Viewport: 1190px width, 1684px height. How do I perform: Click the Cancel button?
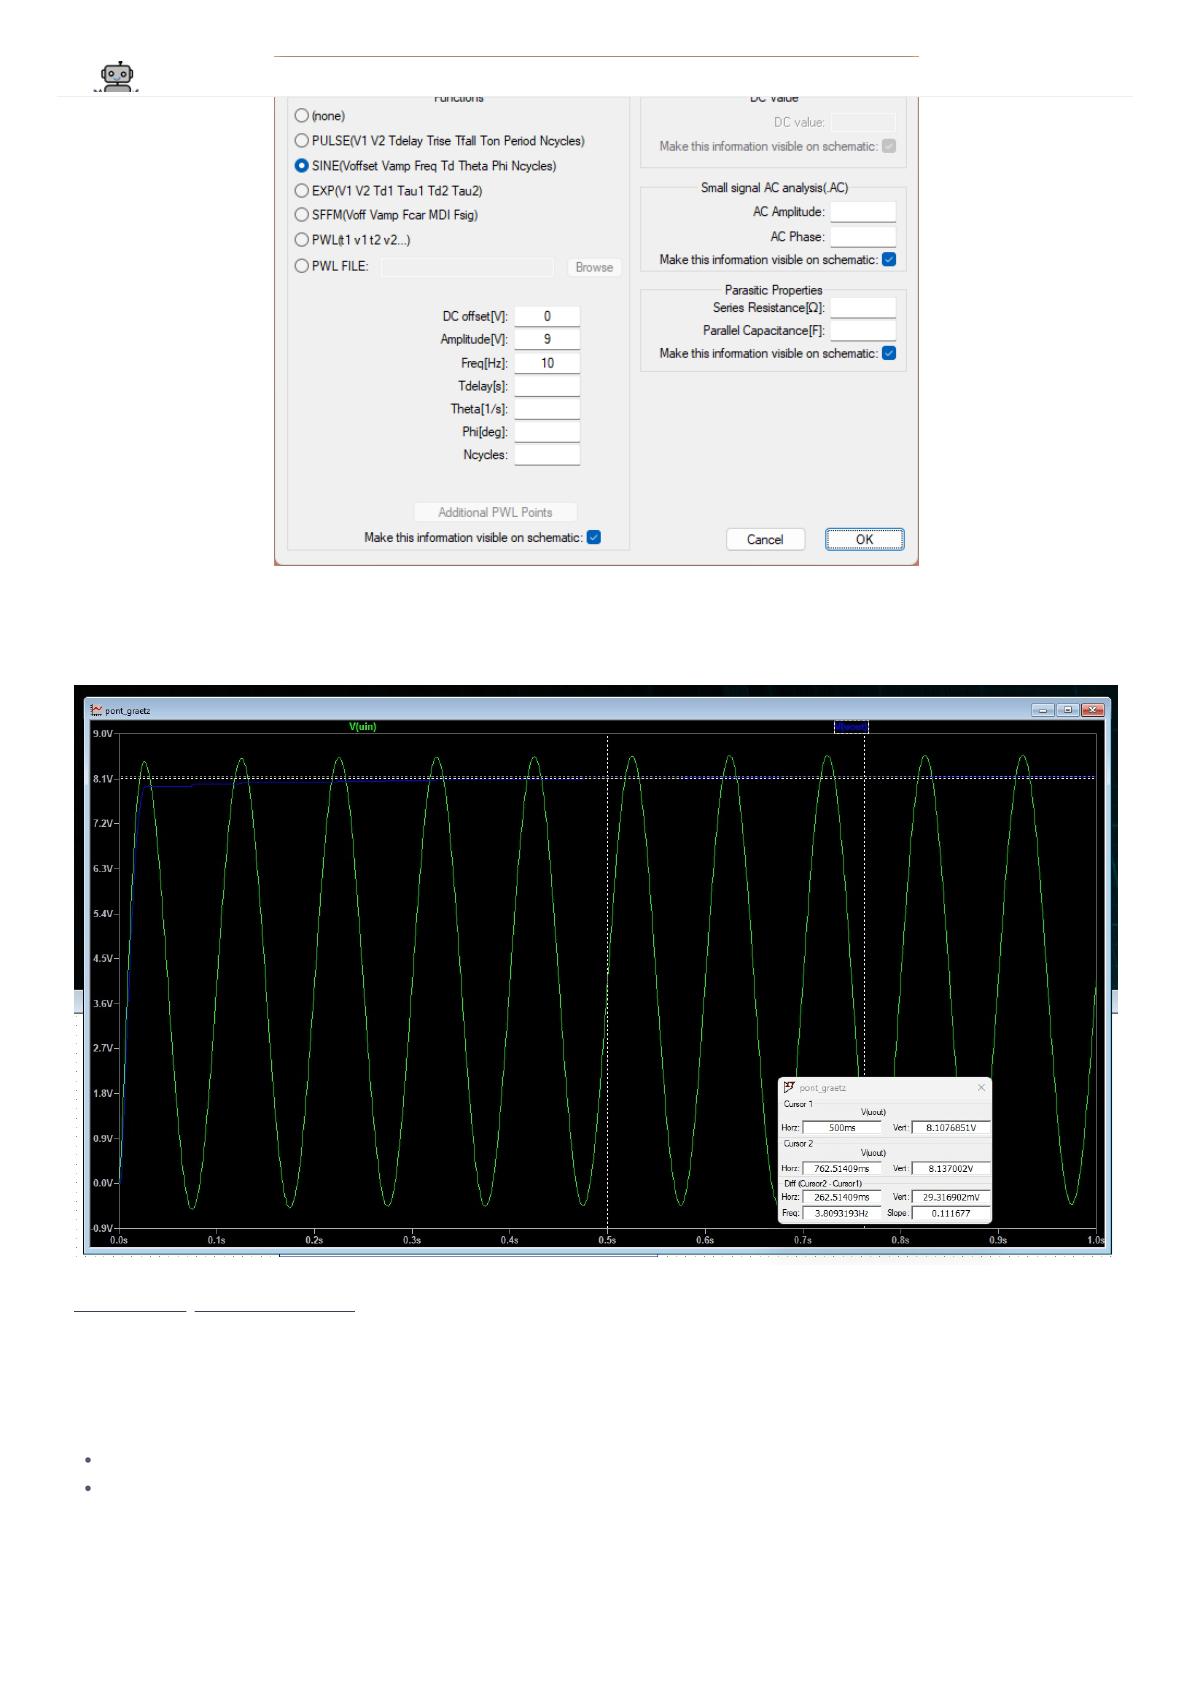click(765, 540)
